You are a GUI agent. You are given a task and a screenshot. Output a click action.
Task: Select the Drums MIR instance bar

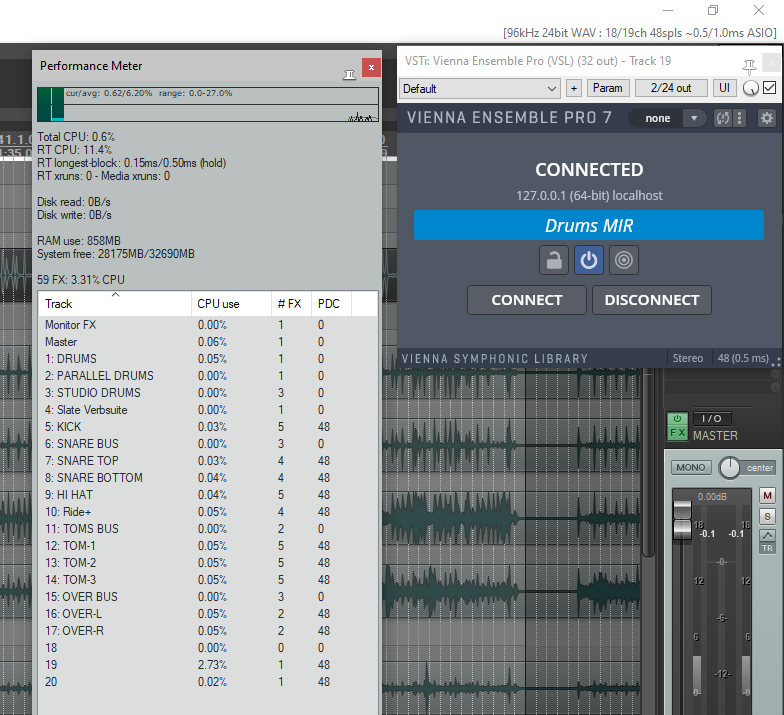click(x=588, y=225)
